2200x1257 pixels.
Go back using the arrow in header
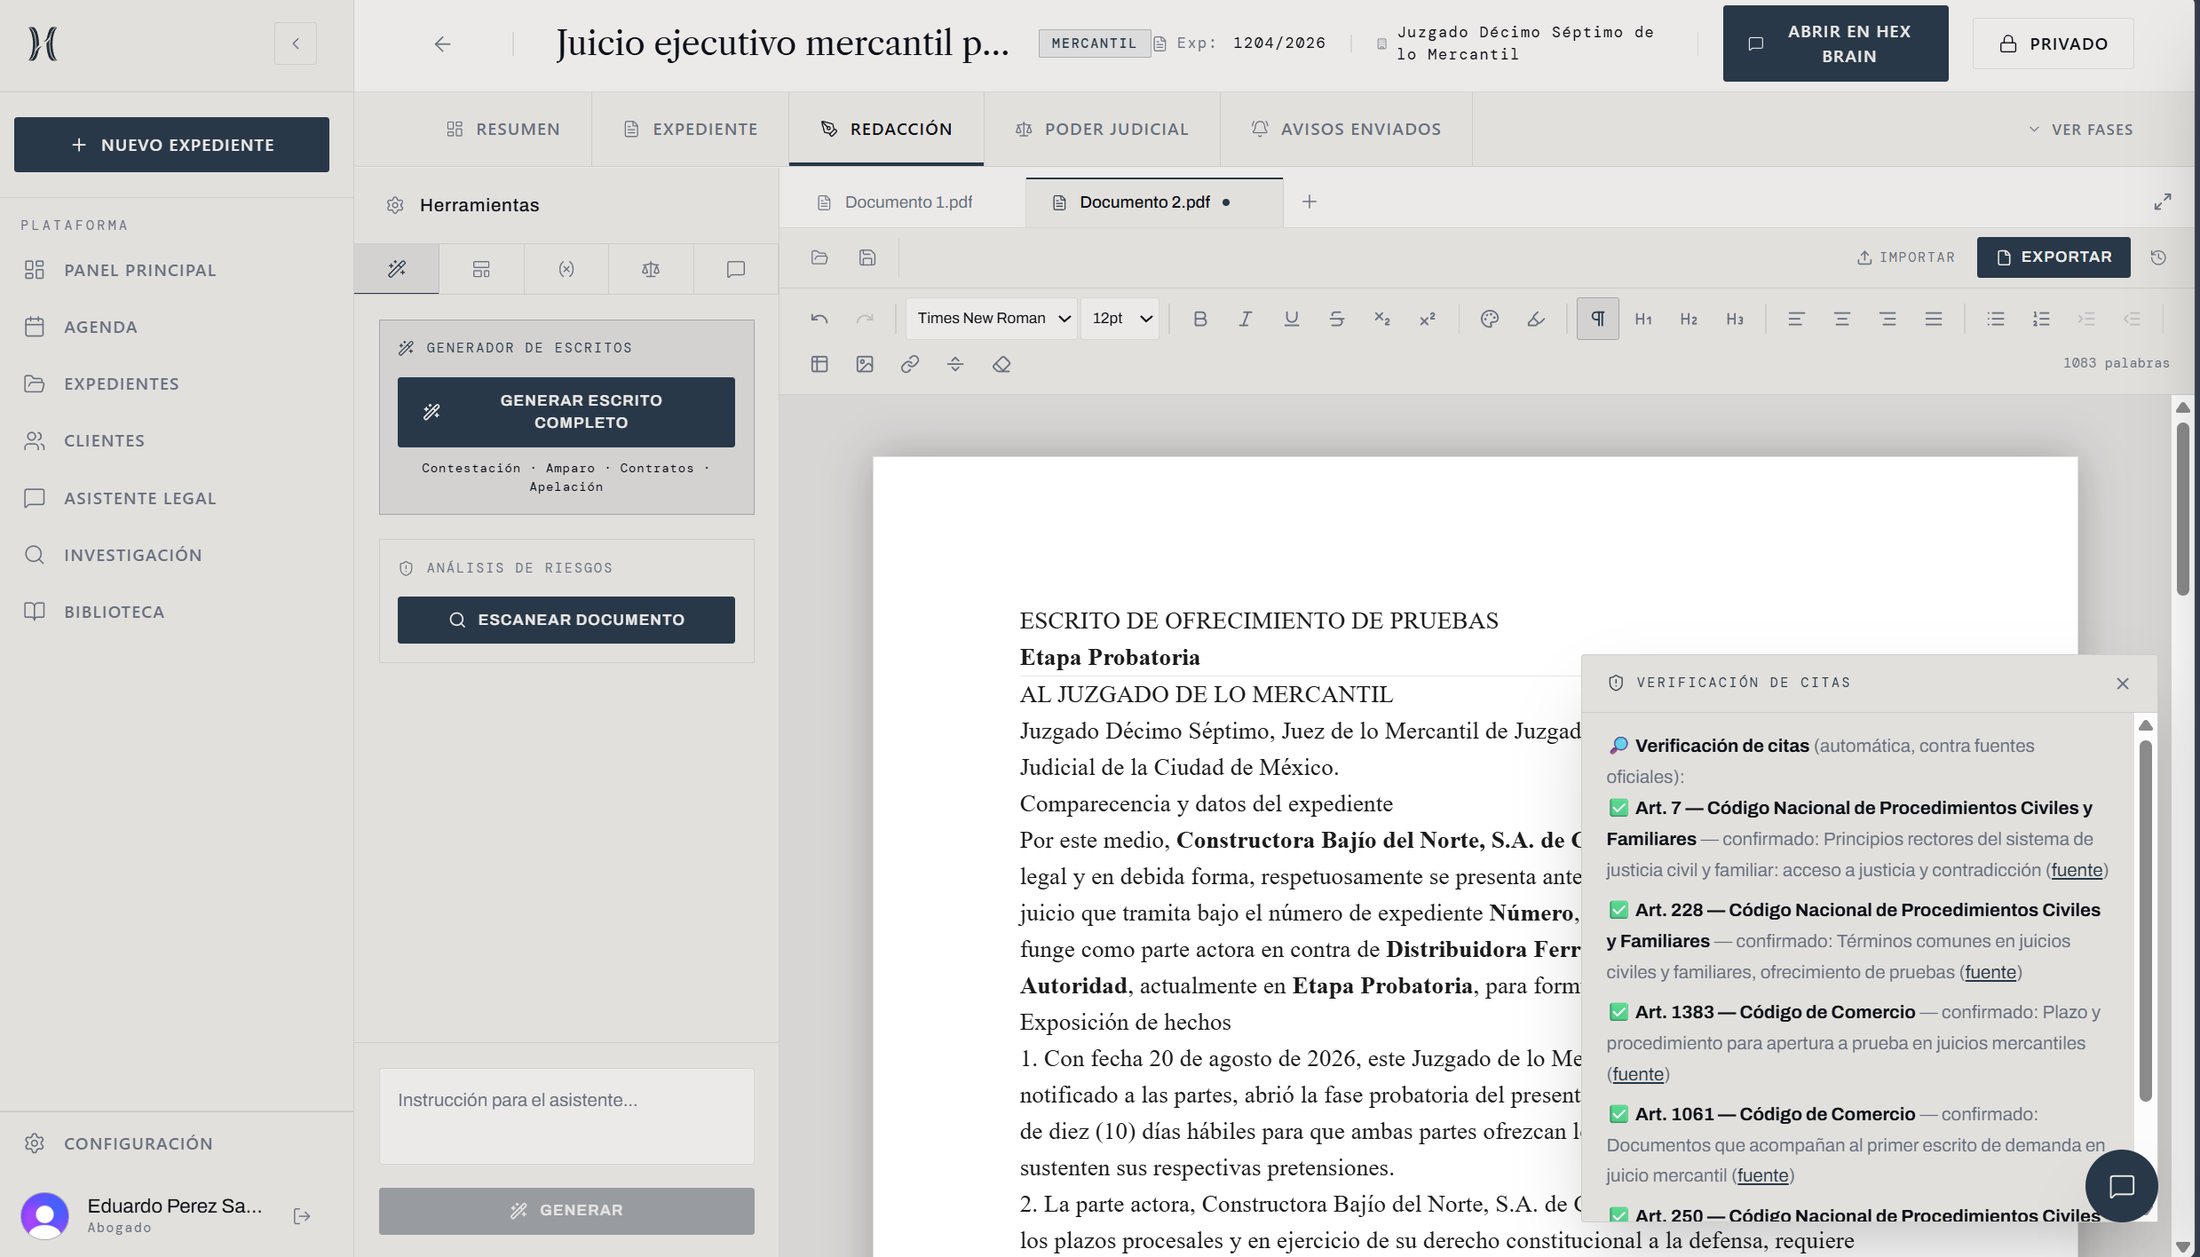coord(442,43)
